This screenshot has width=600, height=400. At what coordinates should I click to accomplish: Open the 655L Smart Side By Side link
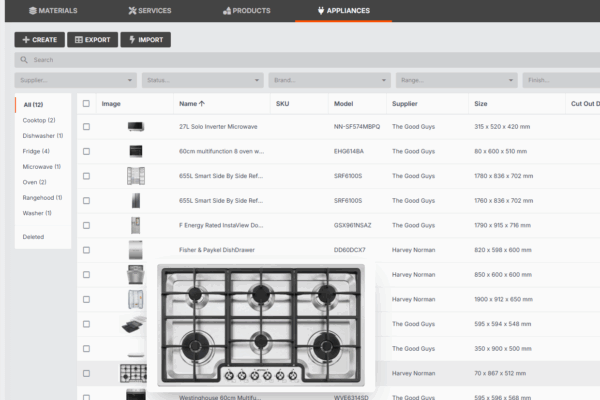pos(221,176)
